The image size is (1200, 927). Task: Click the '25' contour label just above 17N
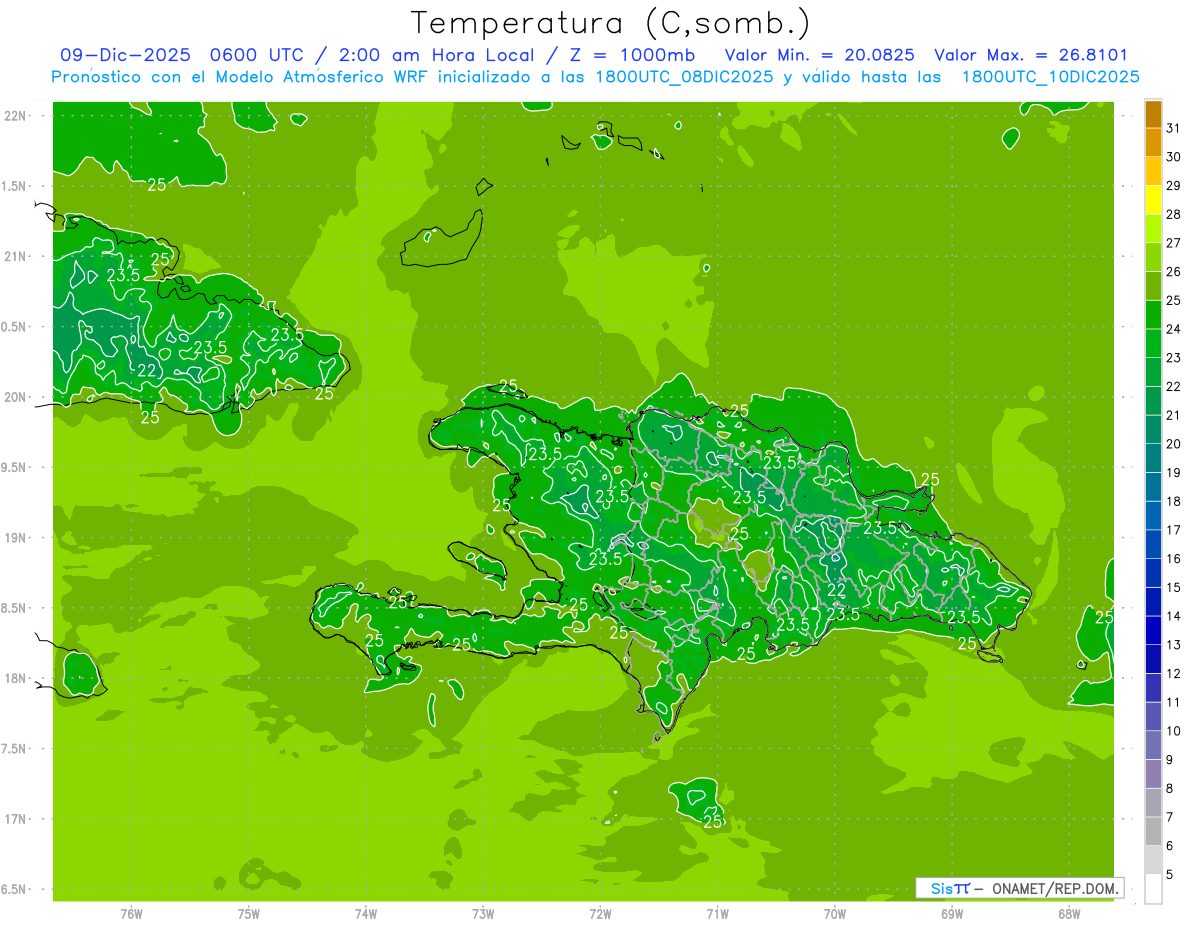click(713, 822)
